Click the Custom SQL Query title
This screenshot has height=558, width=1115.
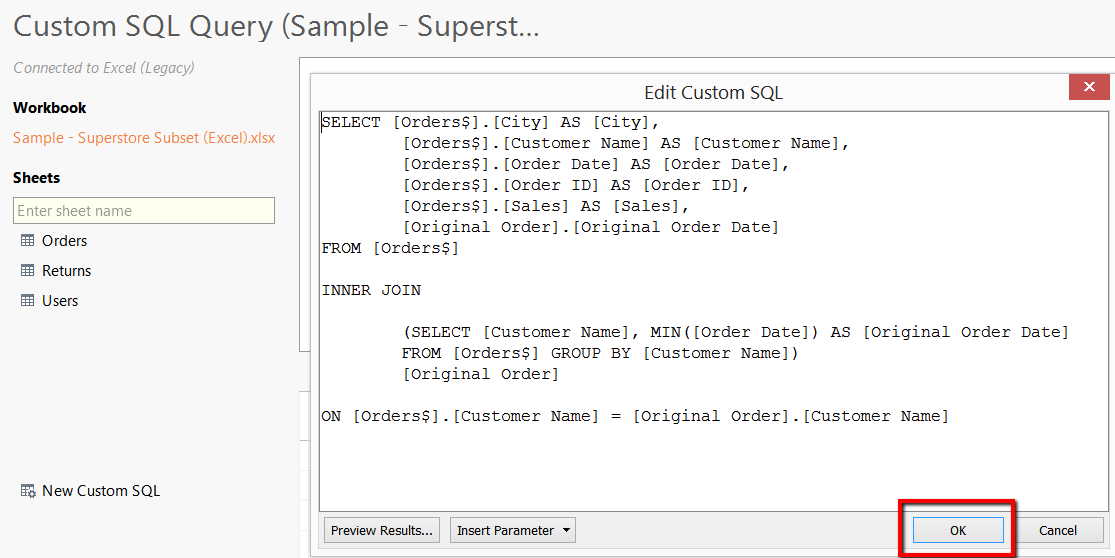[x=276, y=27]
